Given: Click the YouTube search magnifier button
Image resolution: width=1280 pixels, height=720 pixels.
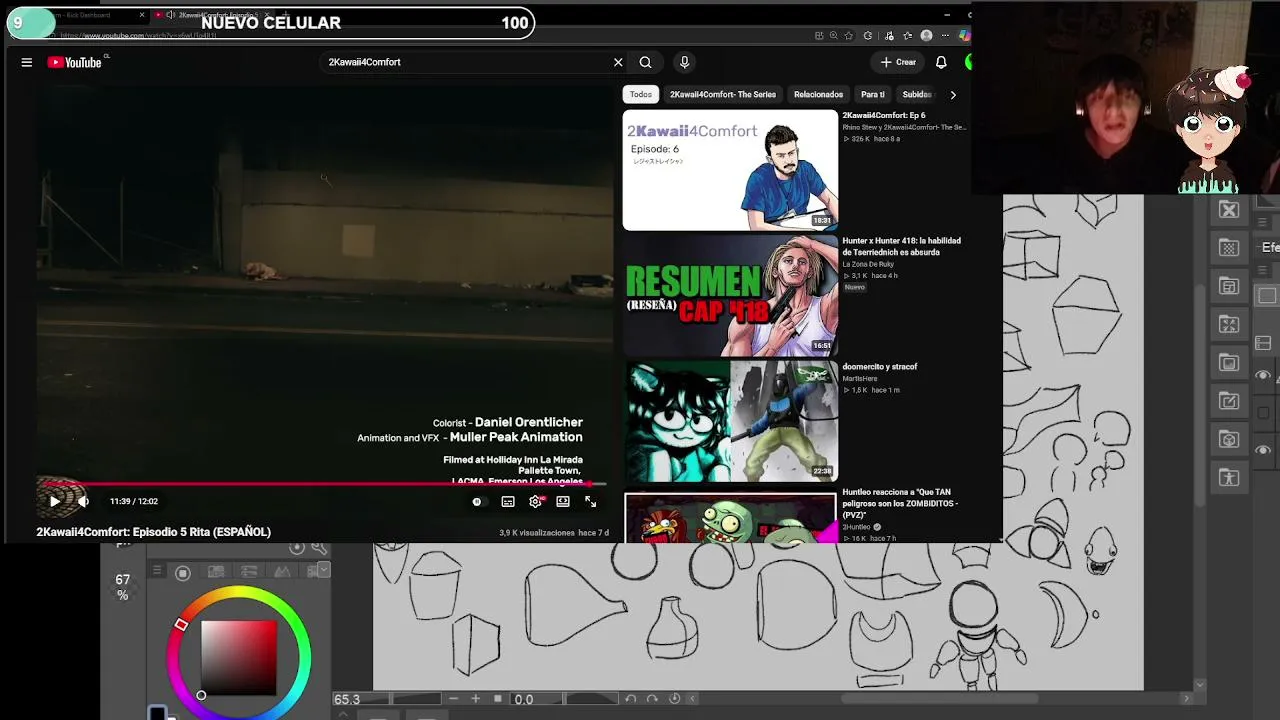Looking at the screenshot, I should click(x=645, y=62).
